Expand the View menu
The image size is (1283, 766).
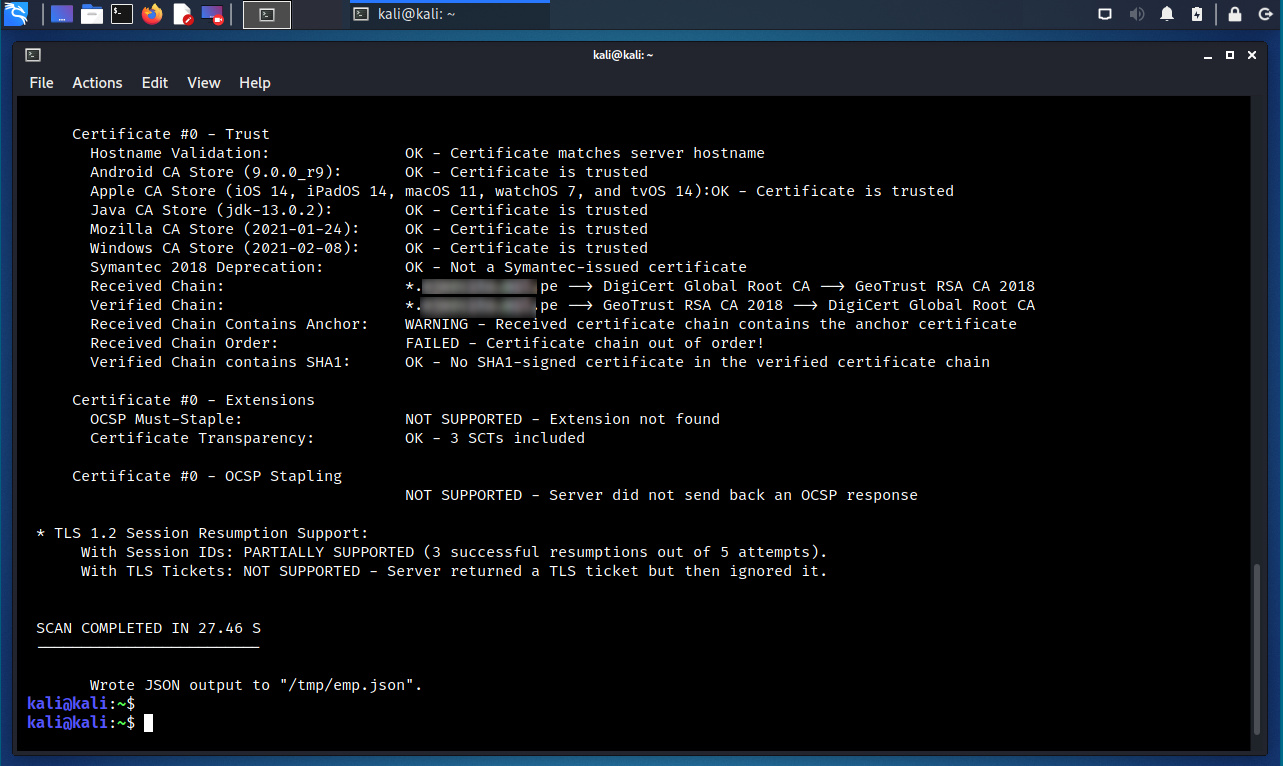203,83
